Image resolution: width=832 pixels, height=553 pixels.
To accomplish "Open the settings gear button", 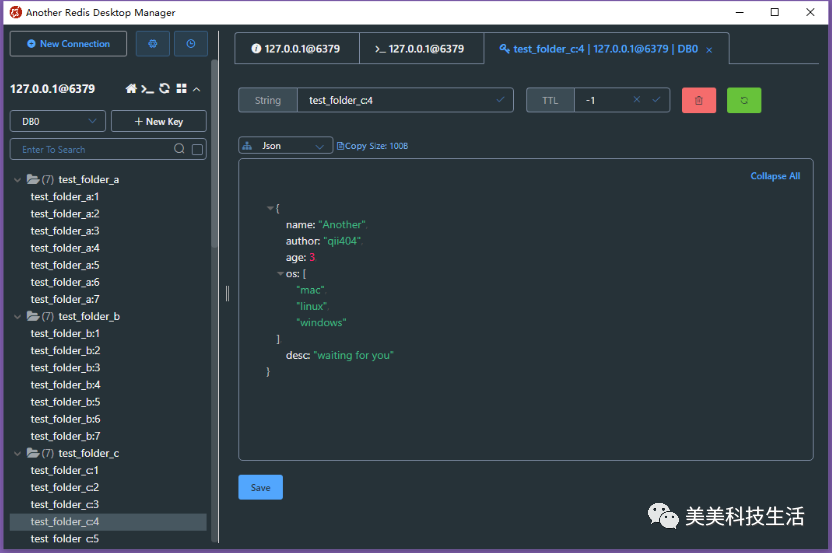I will click(153, 44).
